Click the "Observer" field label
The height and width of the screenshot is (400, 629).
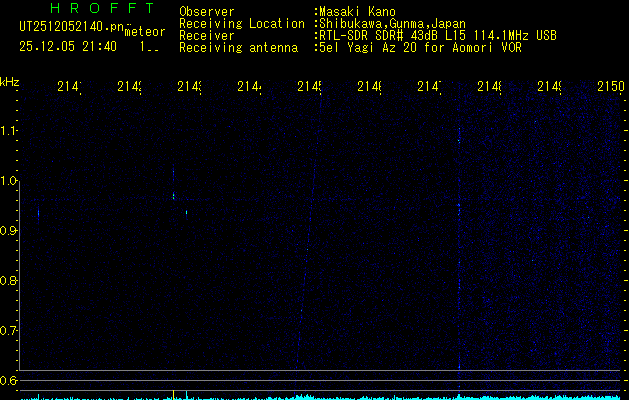(x=207, y=12)
